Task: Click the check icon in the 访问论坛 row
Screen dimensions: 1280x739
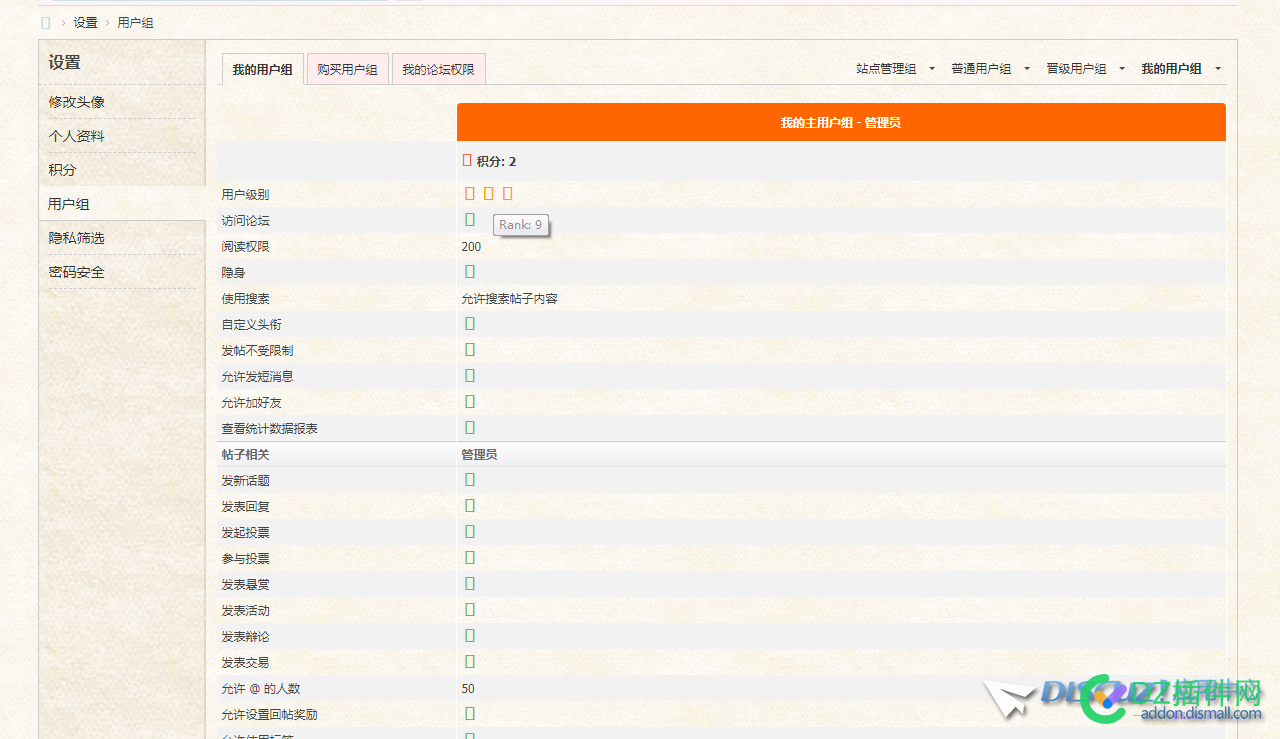Action: [470, 219]
